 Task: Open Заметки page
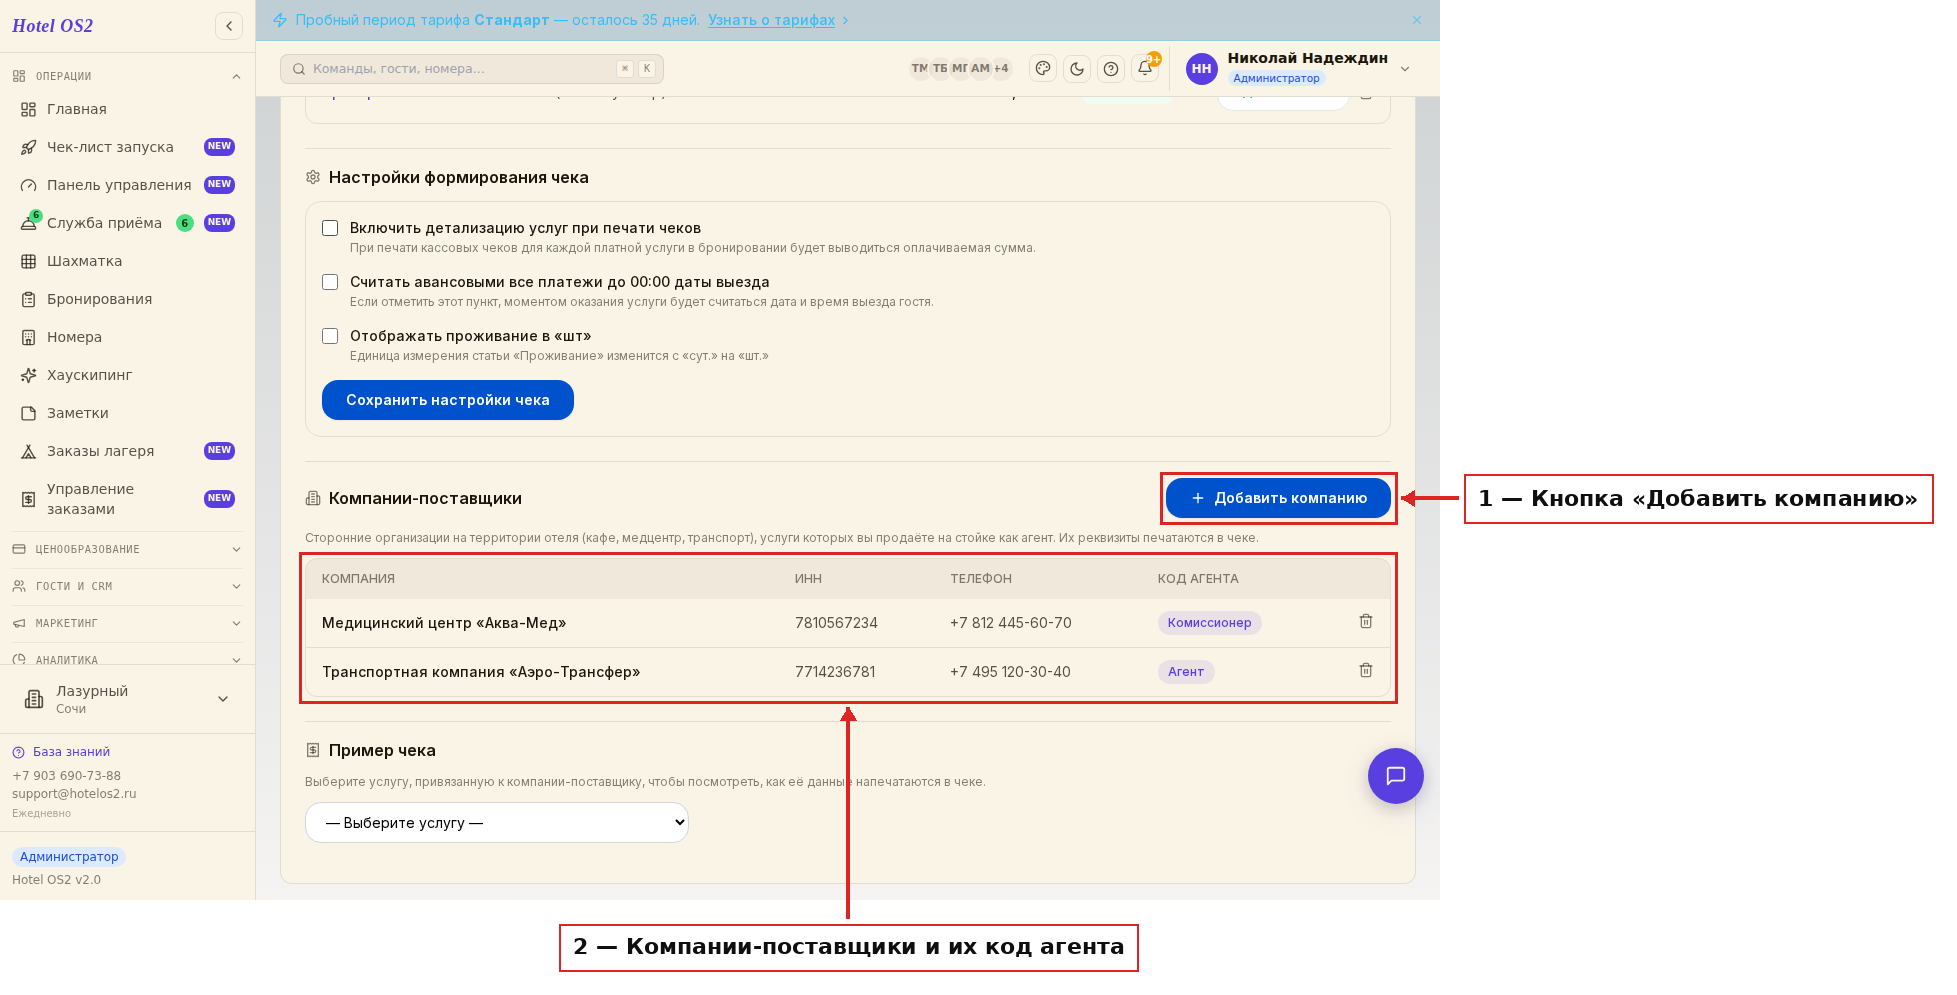(127, 413)
